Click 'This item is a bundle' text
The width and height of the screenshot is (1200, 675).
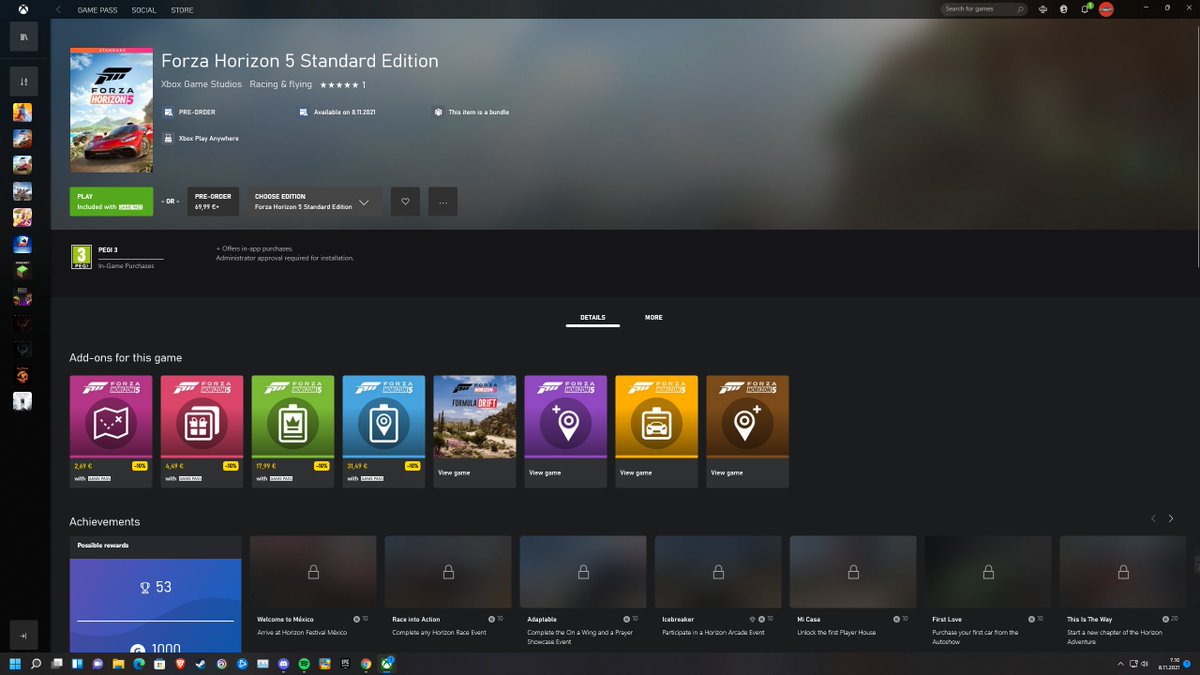(x=479, y=112)
